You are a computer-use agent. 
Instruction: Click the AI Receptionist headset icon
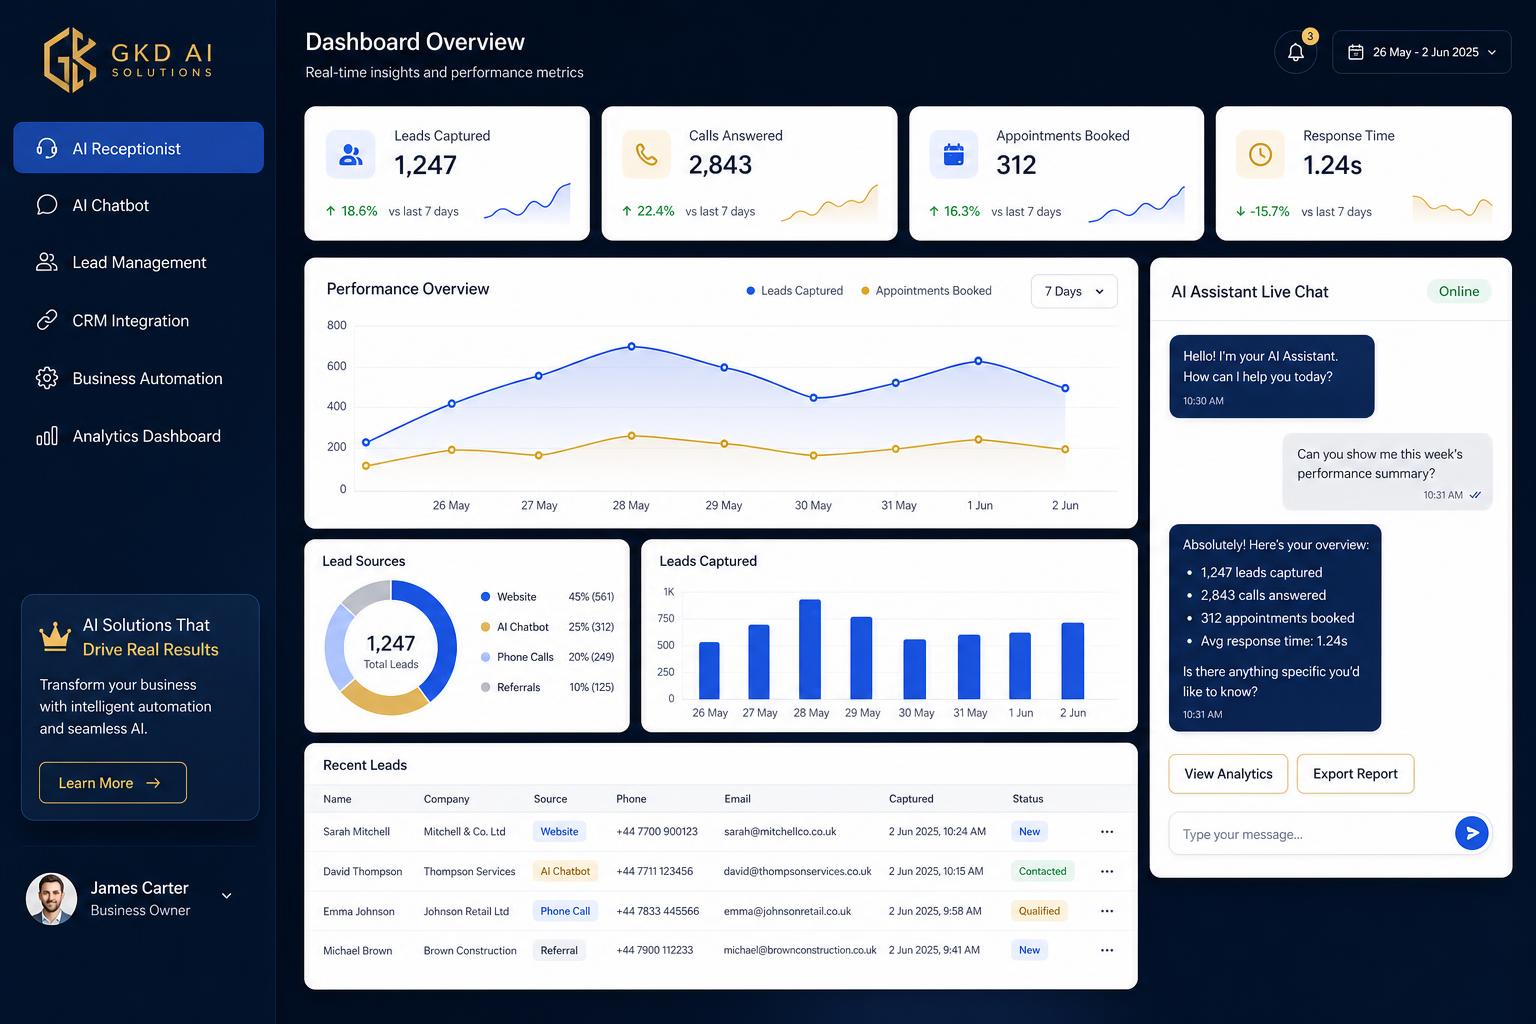[x=47, y=148]
